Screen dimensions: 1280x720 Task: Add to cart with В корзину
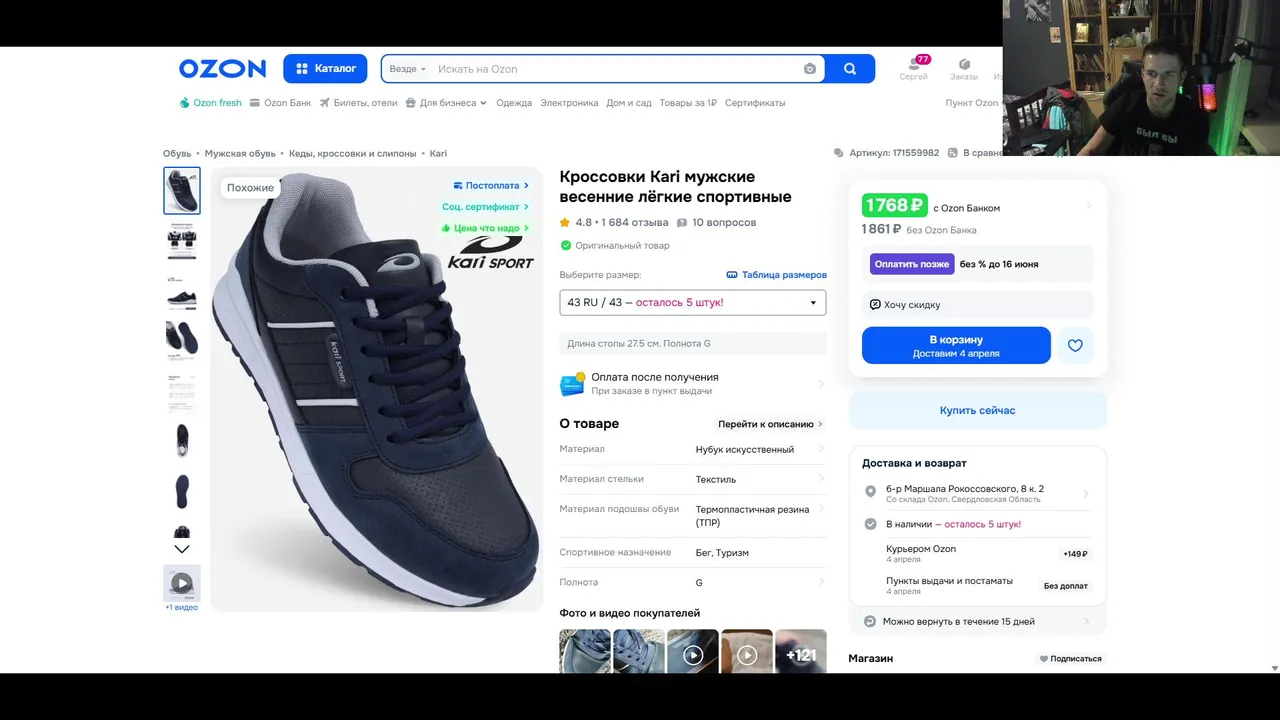coord(956,346)
